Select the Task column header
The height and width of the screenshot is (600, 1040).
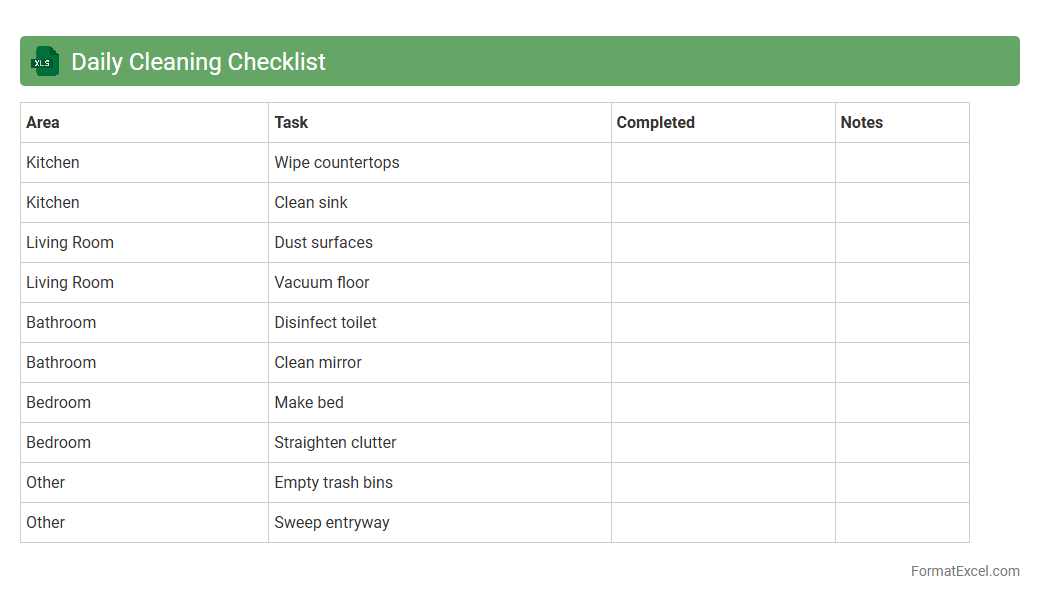click(291, 122)
